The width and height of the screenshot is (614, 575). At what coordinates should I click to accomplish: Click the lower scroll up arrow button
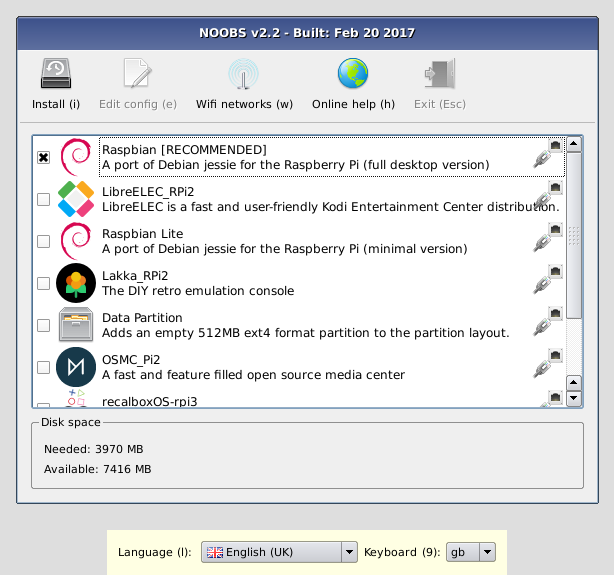click(x=574, y=383)
